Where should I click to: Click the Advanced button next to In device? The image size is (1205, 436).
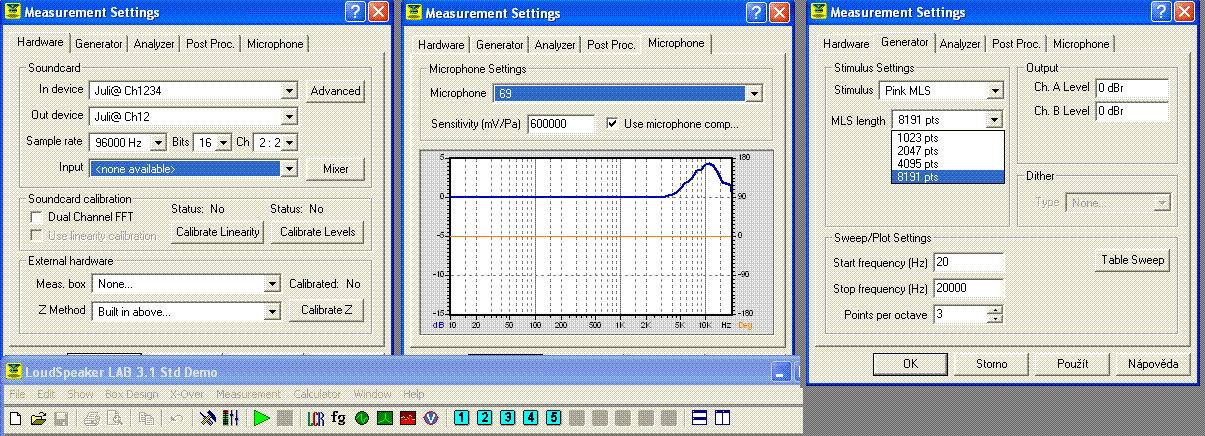pyautogui.click(x=336, y=91)
